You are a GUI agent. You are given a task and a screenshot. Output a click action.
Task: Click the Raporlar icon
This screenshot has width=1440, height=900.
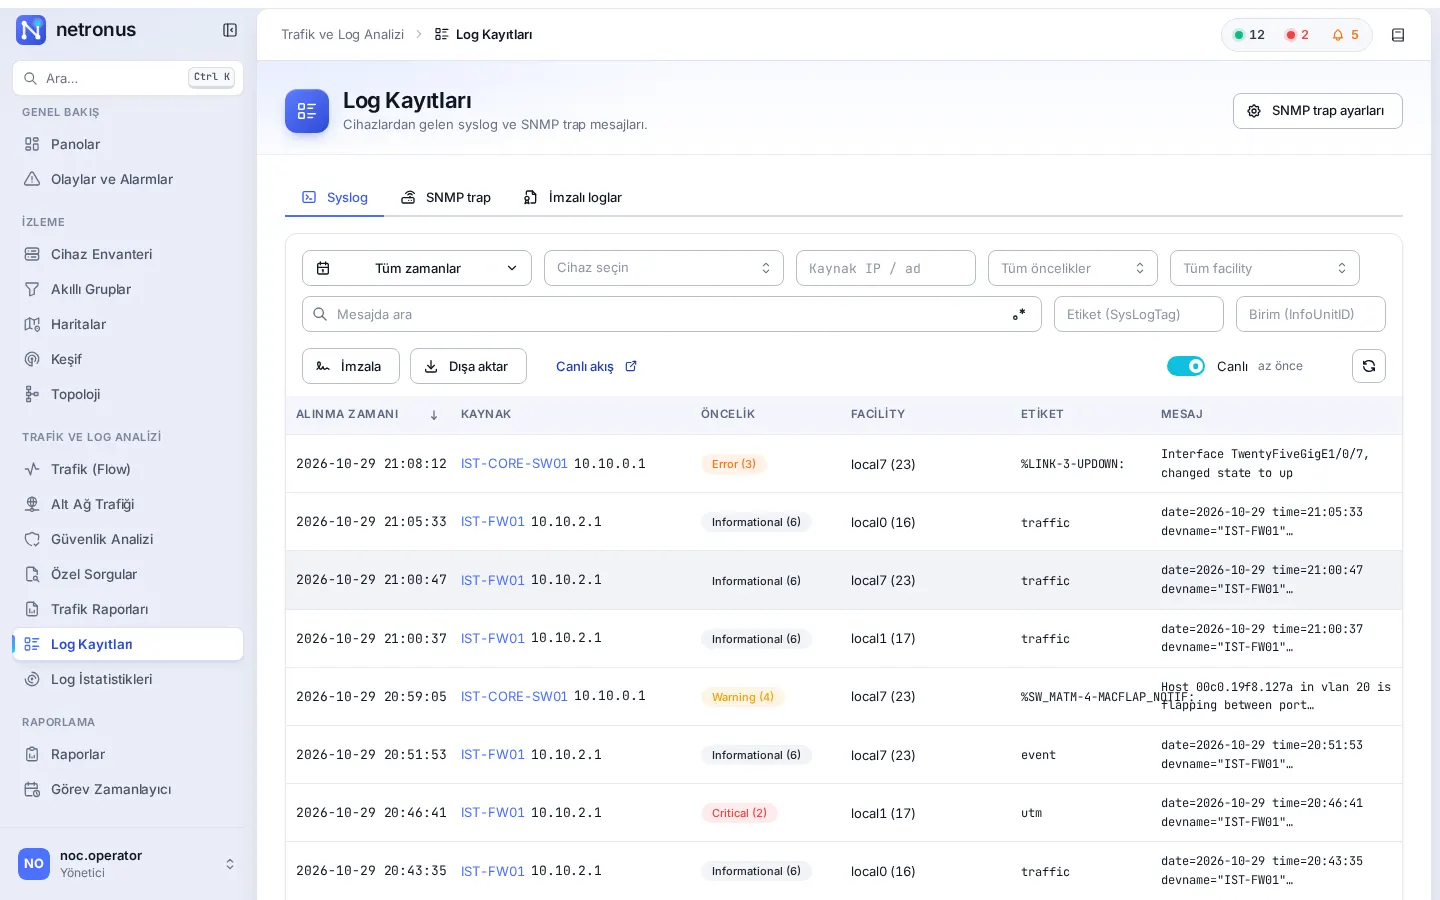pyautogui.click(x=32, y=754)
